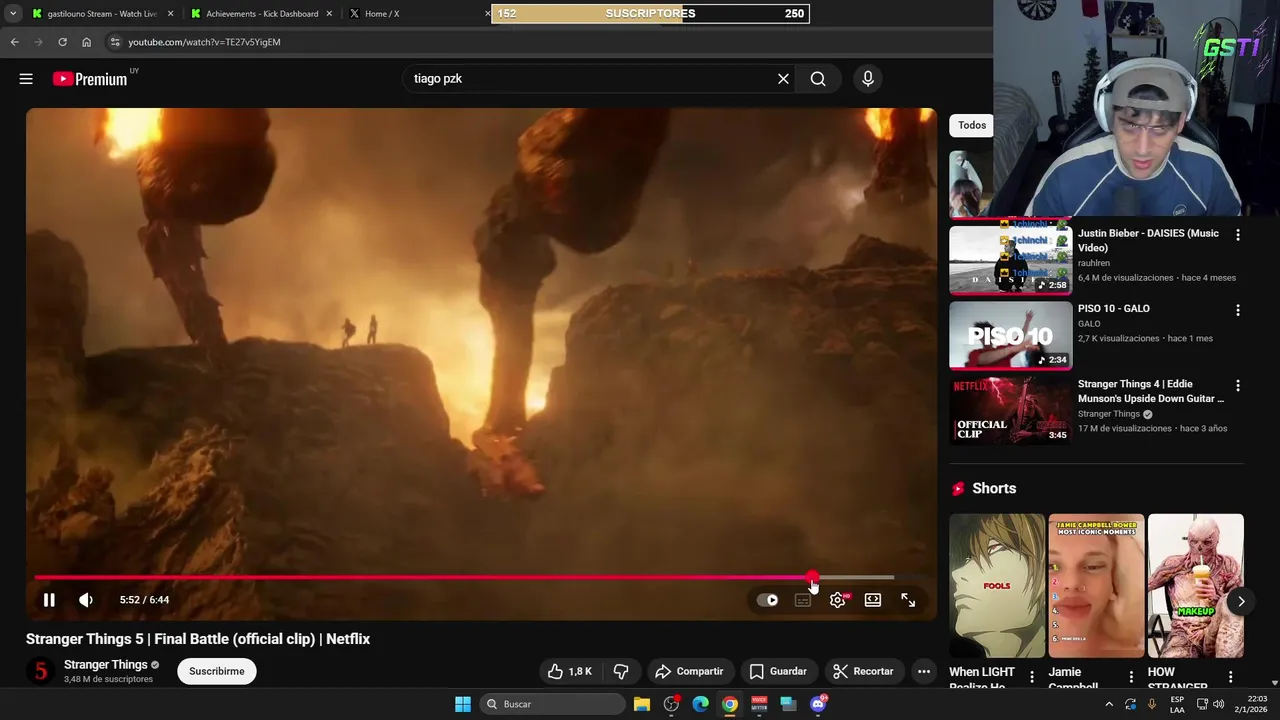Show hidden system tray icons

1109,704
